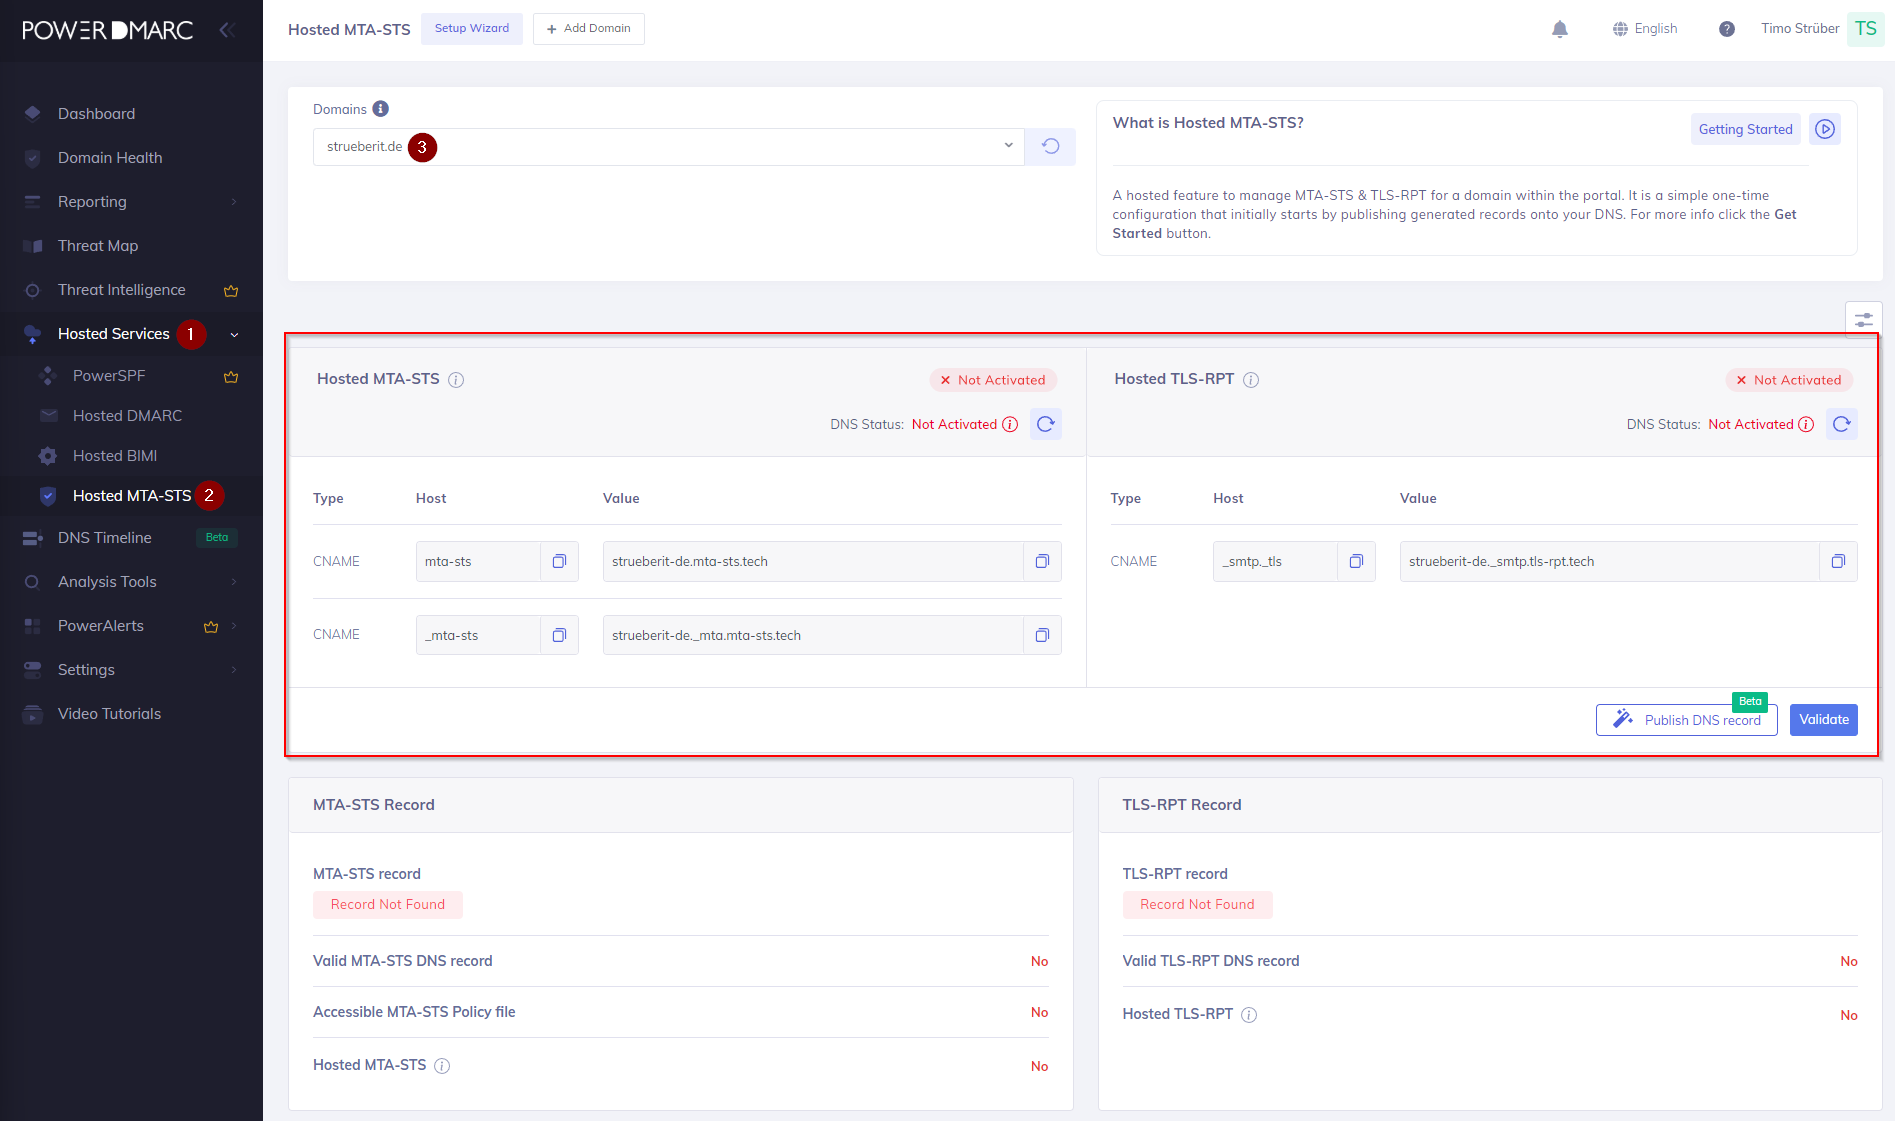This screenshot has height=1121, width=1895.
Task: Click the Validate button
Action: pyautogui.click(x=1823, y=720)
